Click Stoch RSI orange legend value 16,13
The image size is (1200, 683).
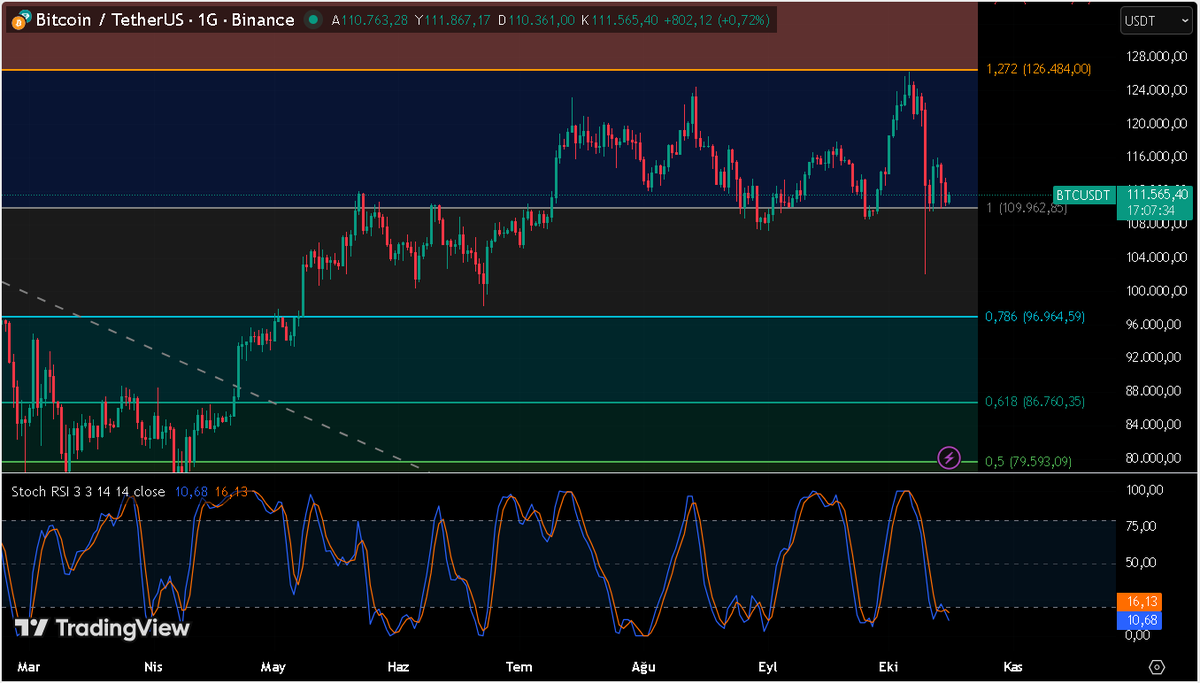[x=231, y=491]
